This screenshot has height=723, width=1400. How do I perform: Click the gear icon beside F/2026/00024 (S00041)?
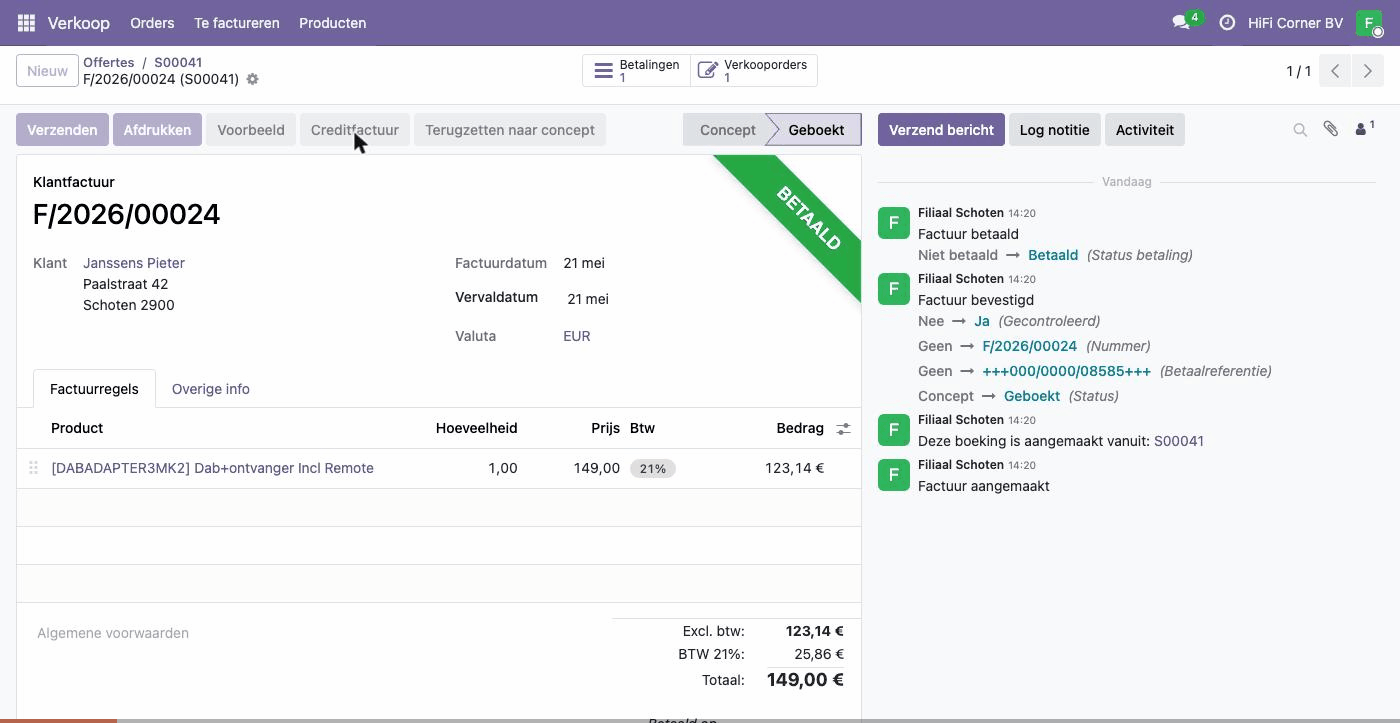(253, 79)
